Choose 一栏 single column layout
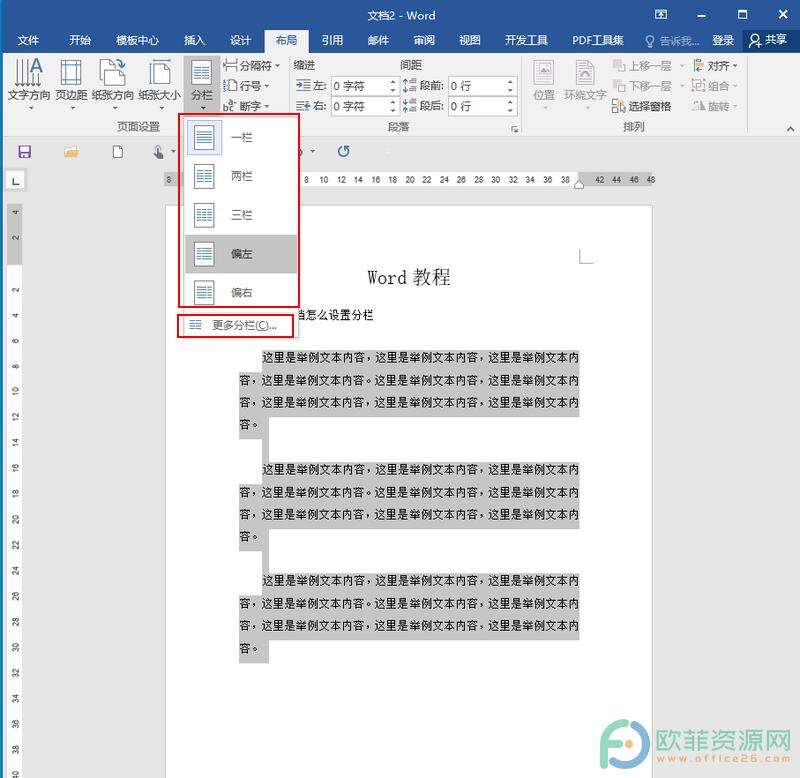The image size is (800, 778). coord(241,137)
